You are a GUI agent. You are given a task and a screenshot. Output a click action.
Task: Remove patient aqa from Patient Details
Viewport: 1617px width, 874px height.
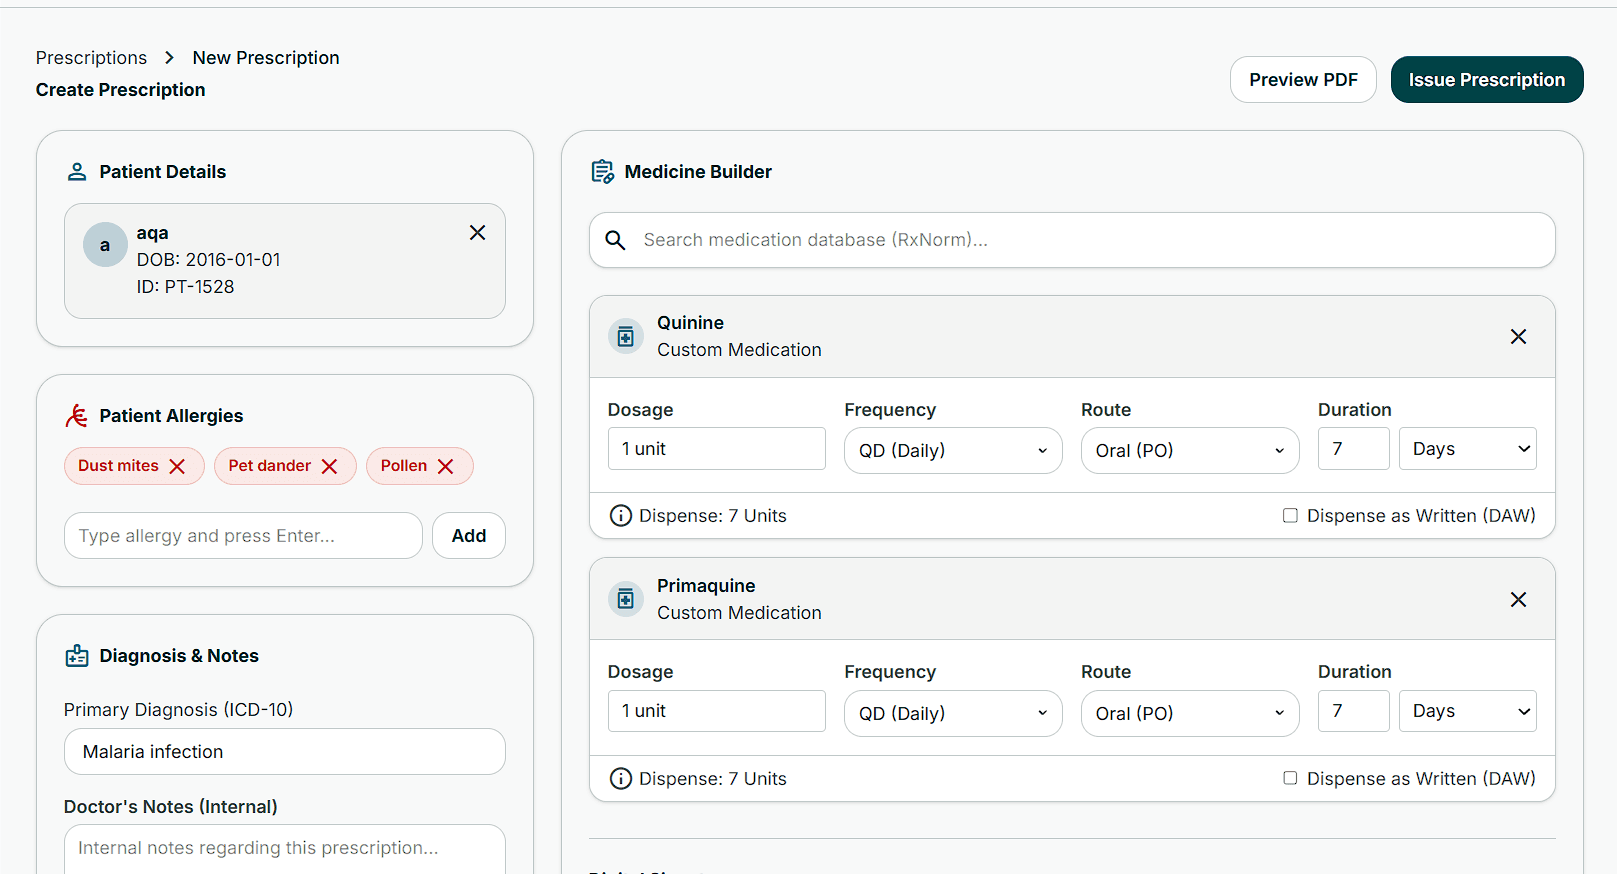point(477,233)
